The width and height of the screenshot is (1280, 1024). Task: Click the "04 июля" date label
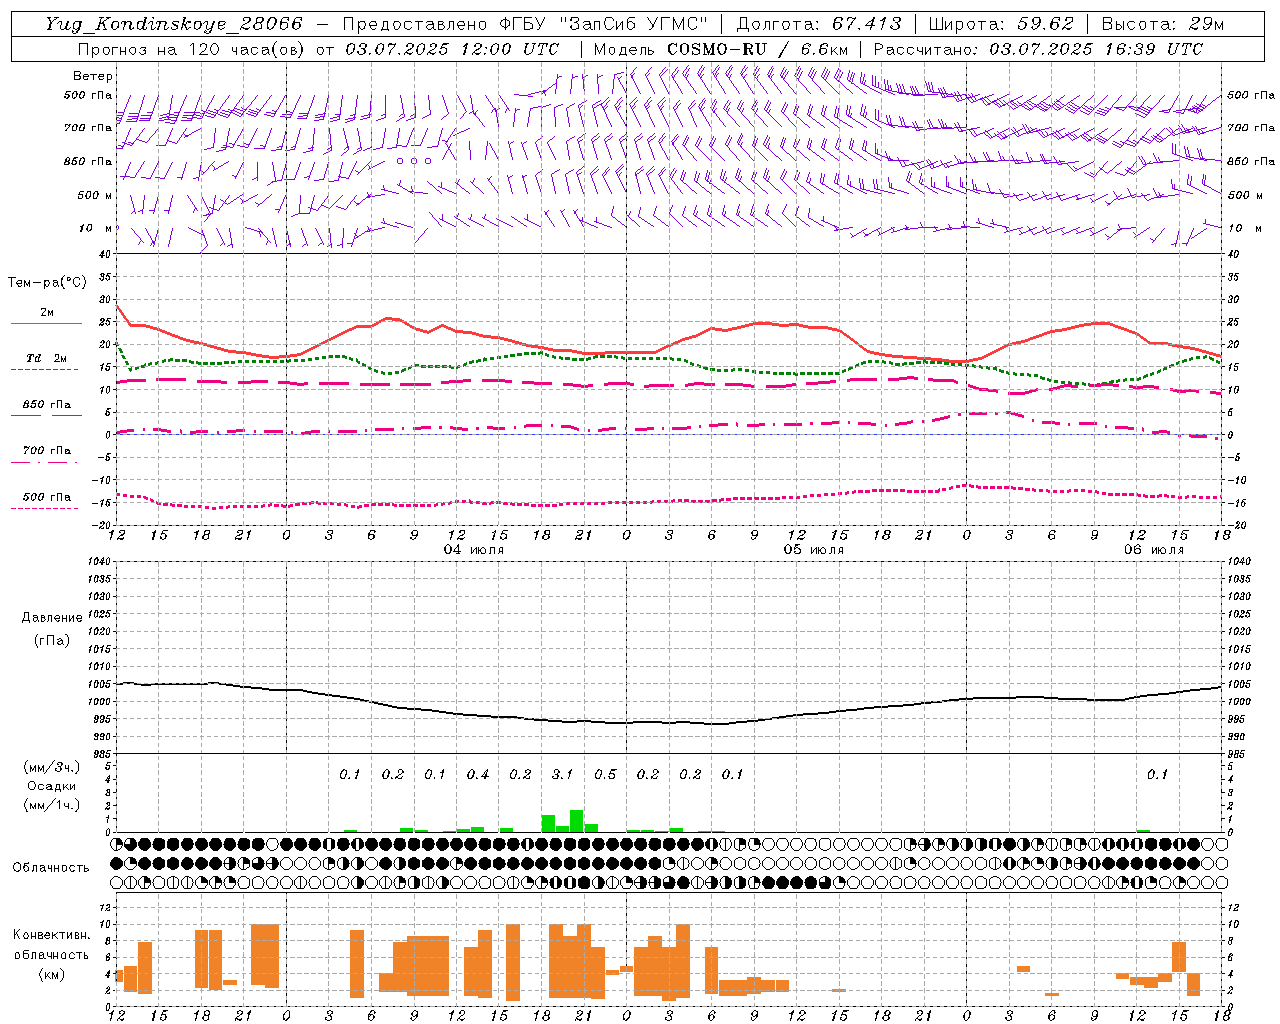(474, 550)
